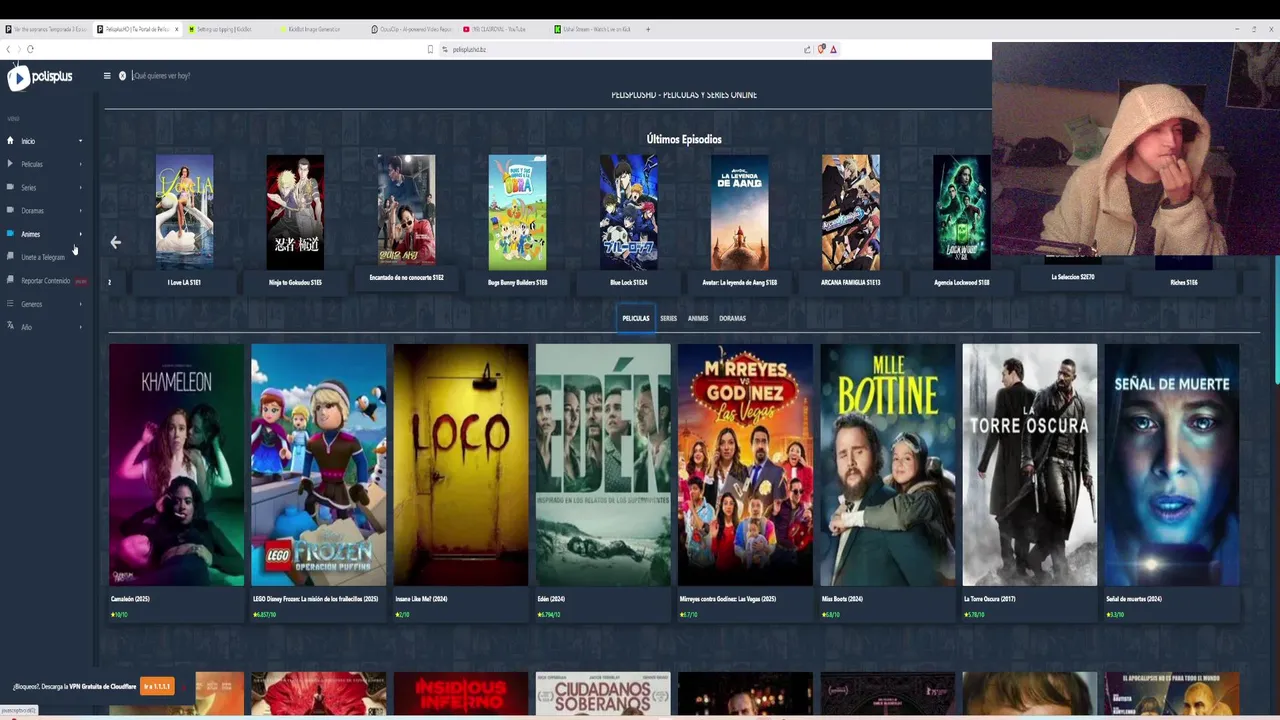Viewport: 1280px width, 720px height.
Task: Expand the Animes submenu arrow
Action: (81, 234)
